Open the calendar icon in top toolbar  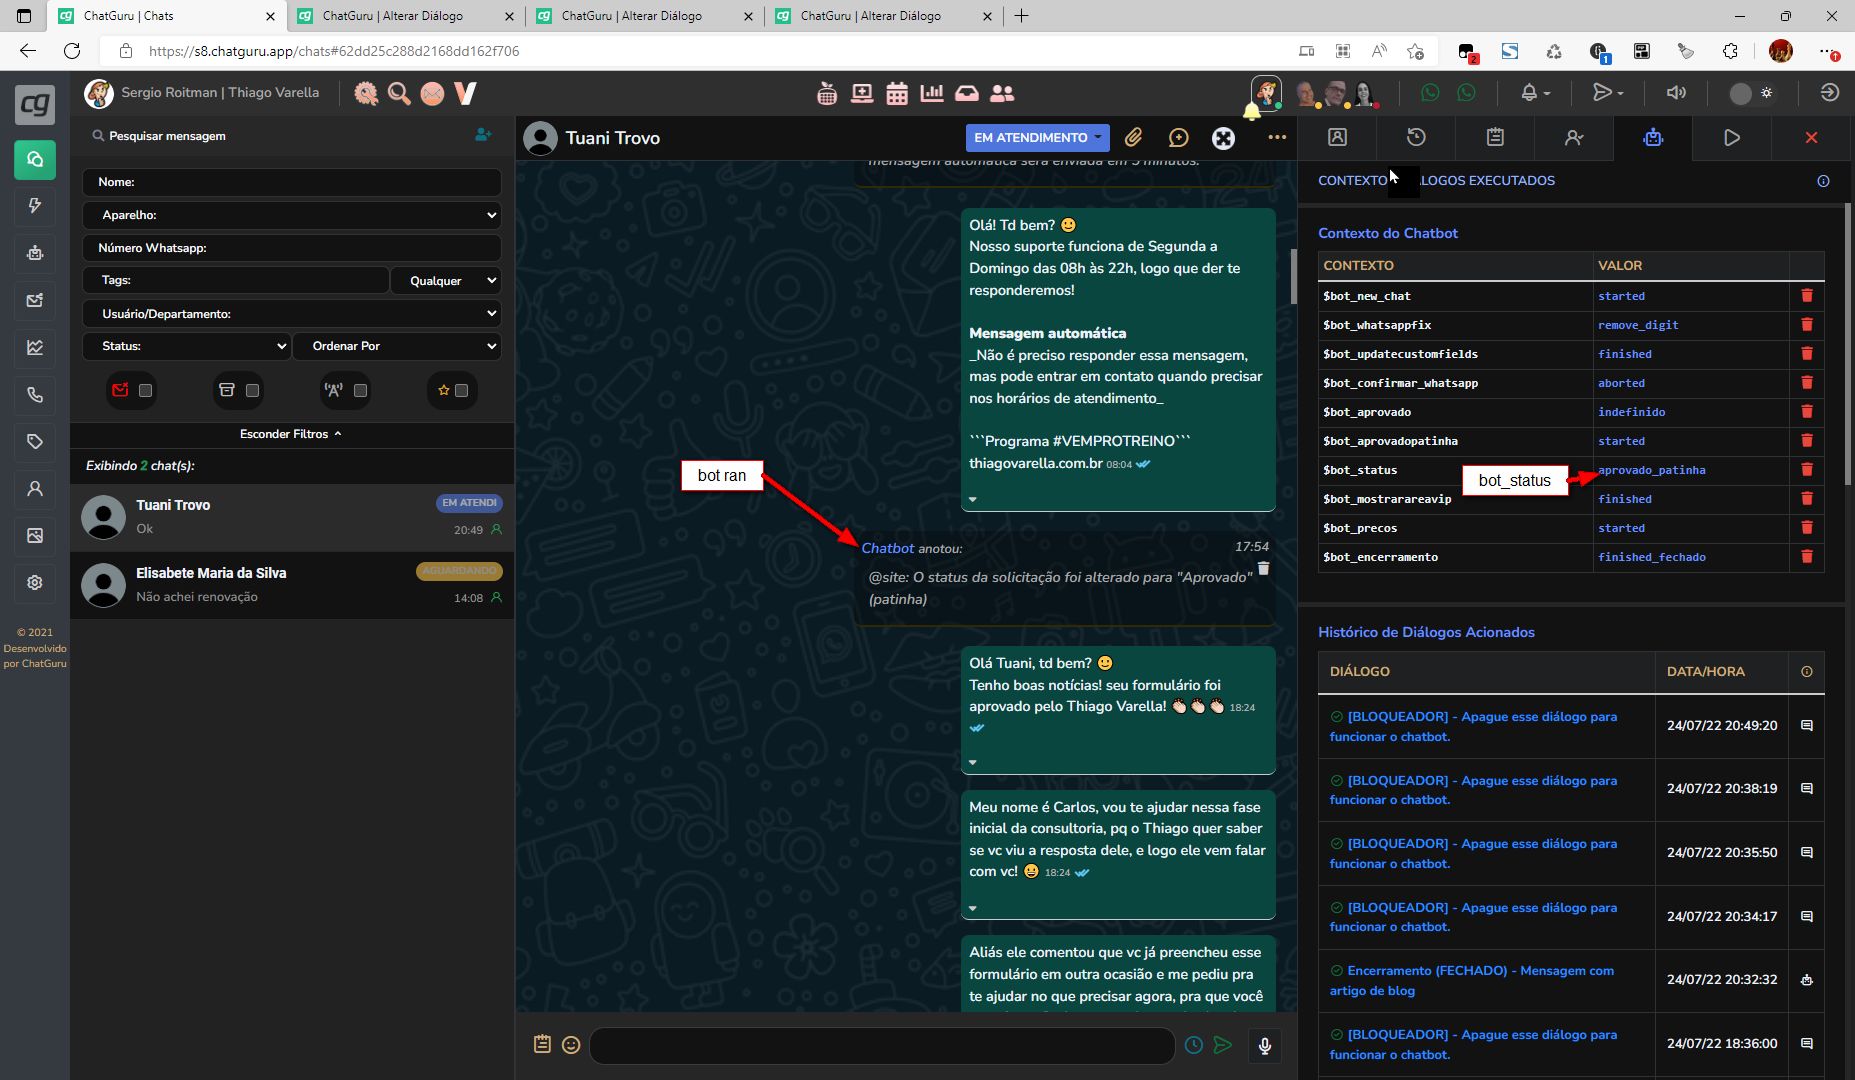coord(897,93)
